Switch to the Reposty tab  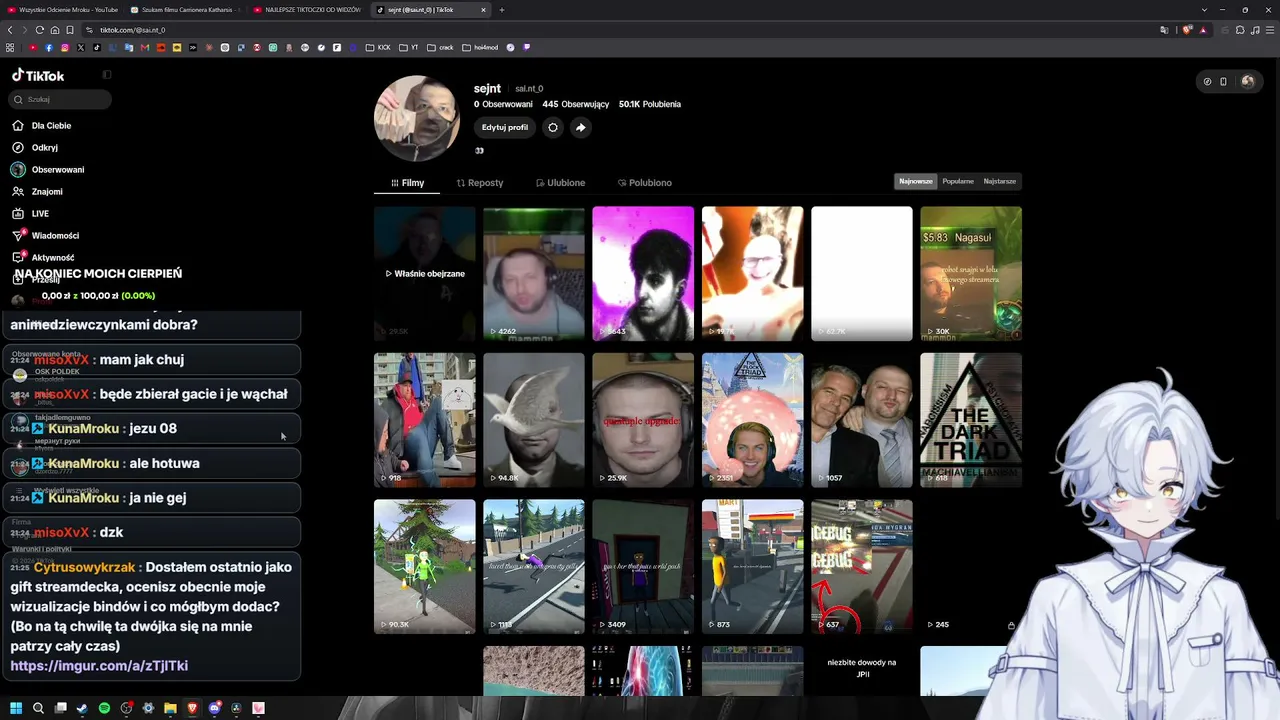coord(480,183)
